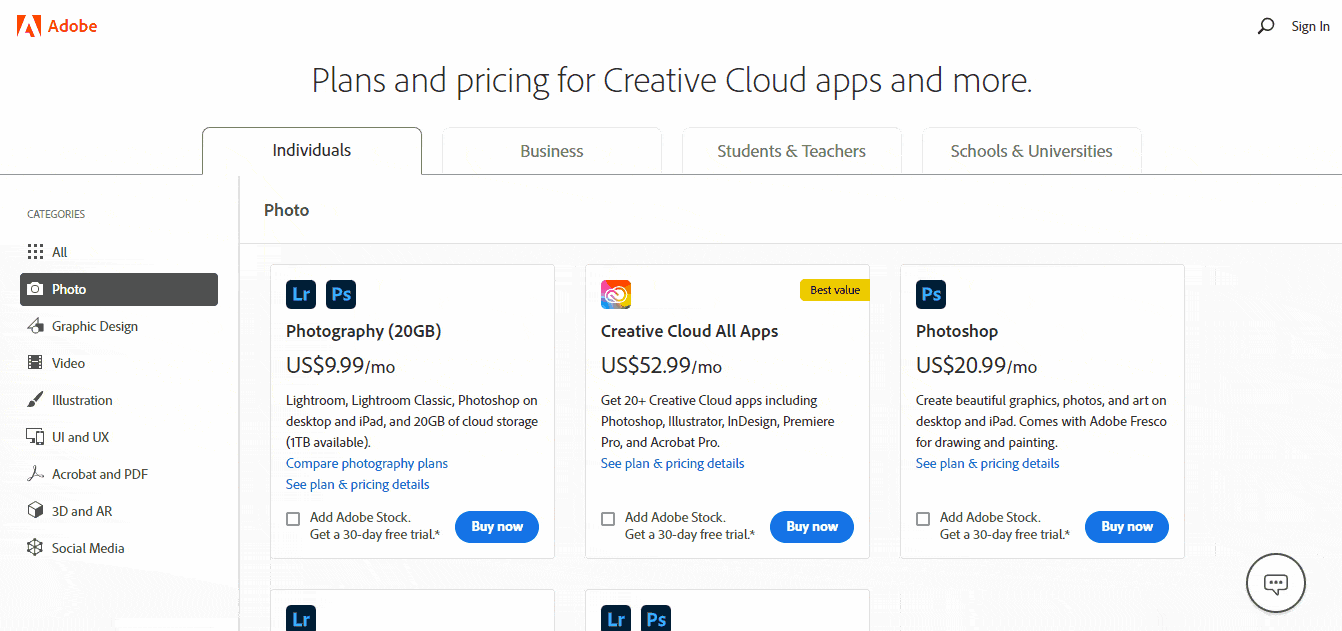Click the Creative Cloud All Apps title
The image size is (1342, 631).
pos(689,331)
